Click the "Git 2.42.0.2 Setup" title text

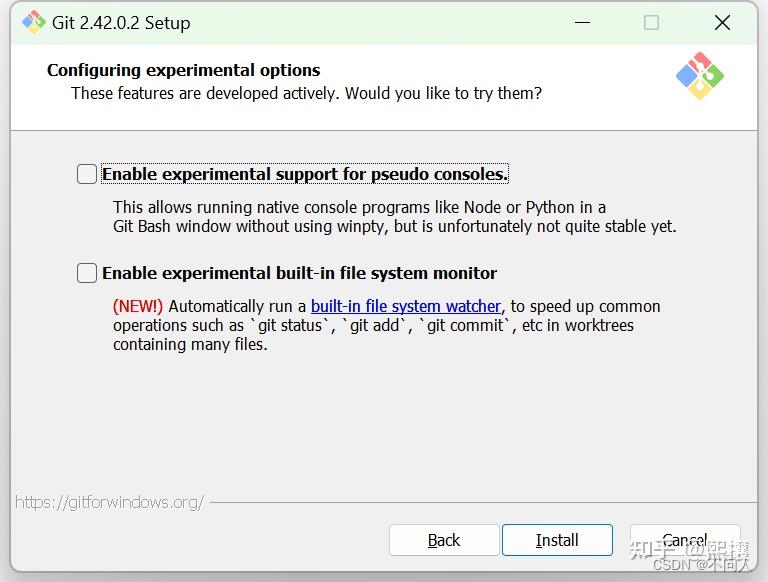(x=121, y=22)
